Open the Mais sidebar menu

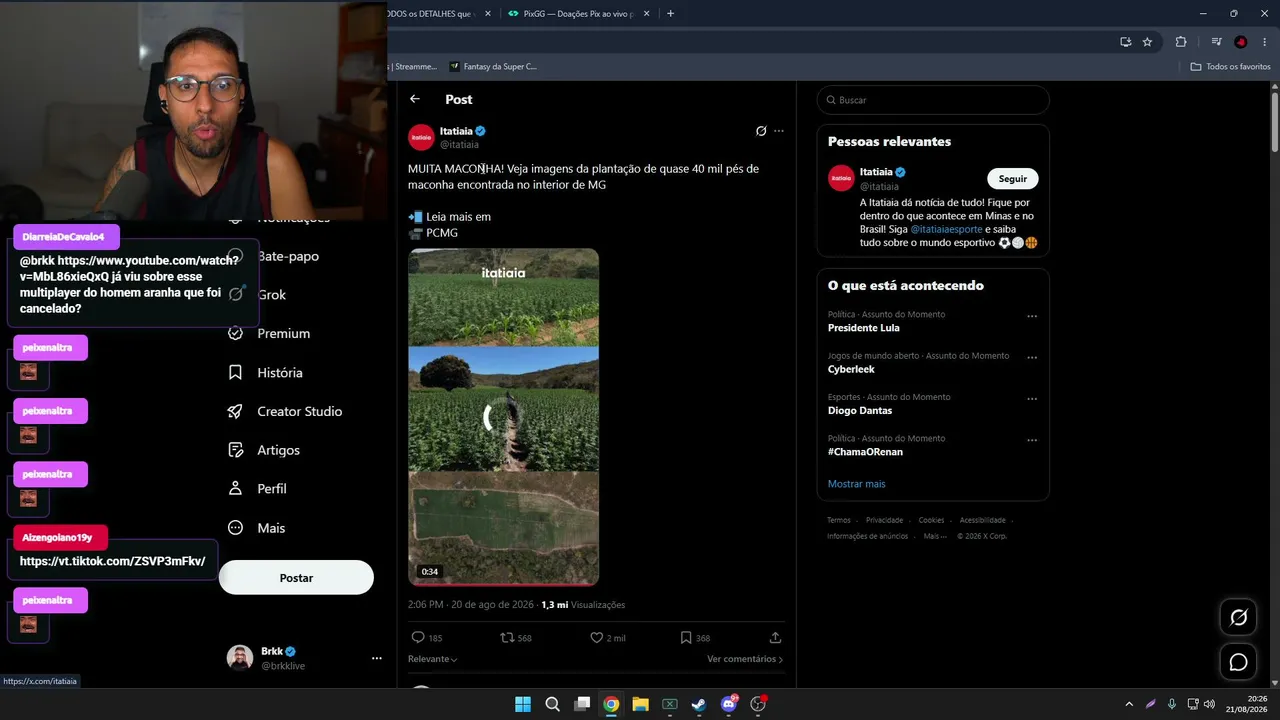257,528
